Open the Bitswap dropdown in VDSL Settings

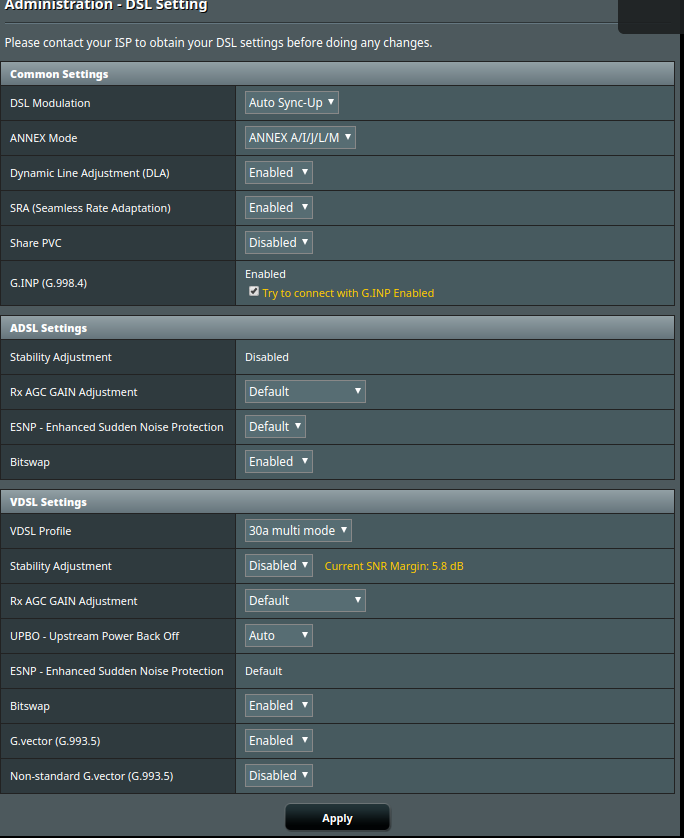coord(279,706)
